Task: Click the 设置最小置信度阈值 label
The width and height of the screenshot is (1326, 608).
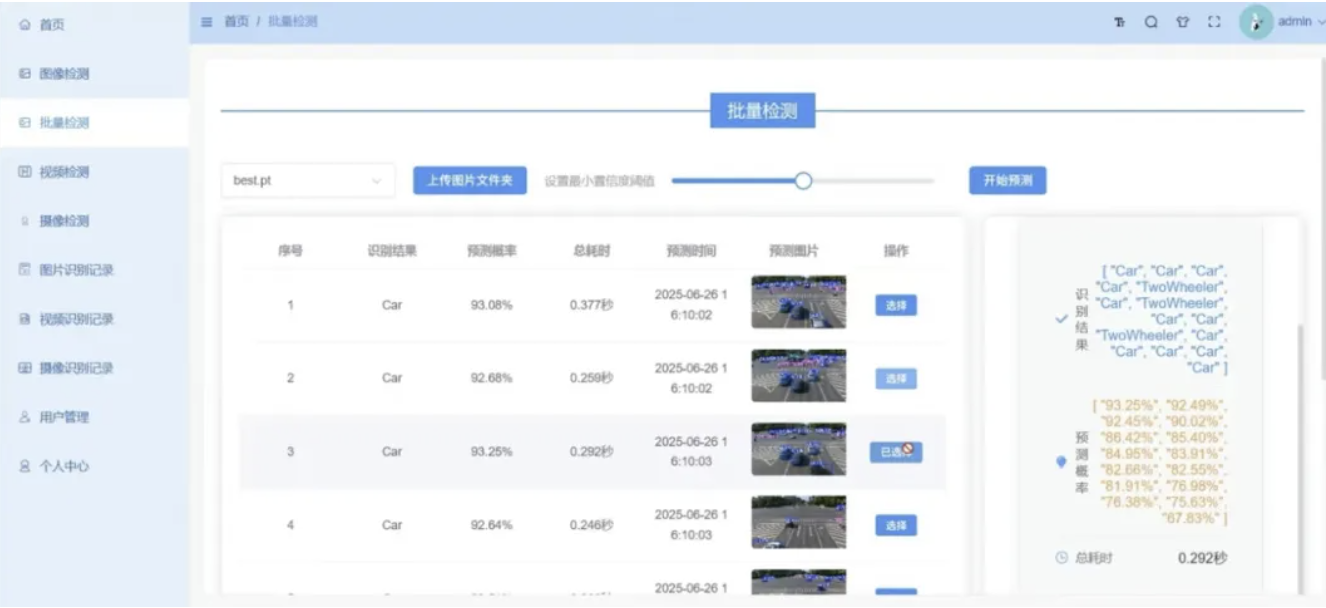Action: click(x=599, y=181)
